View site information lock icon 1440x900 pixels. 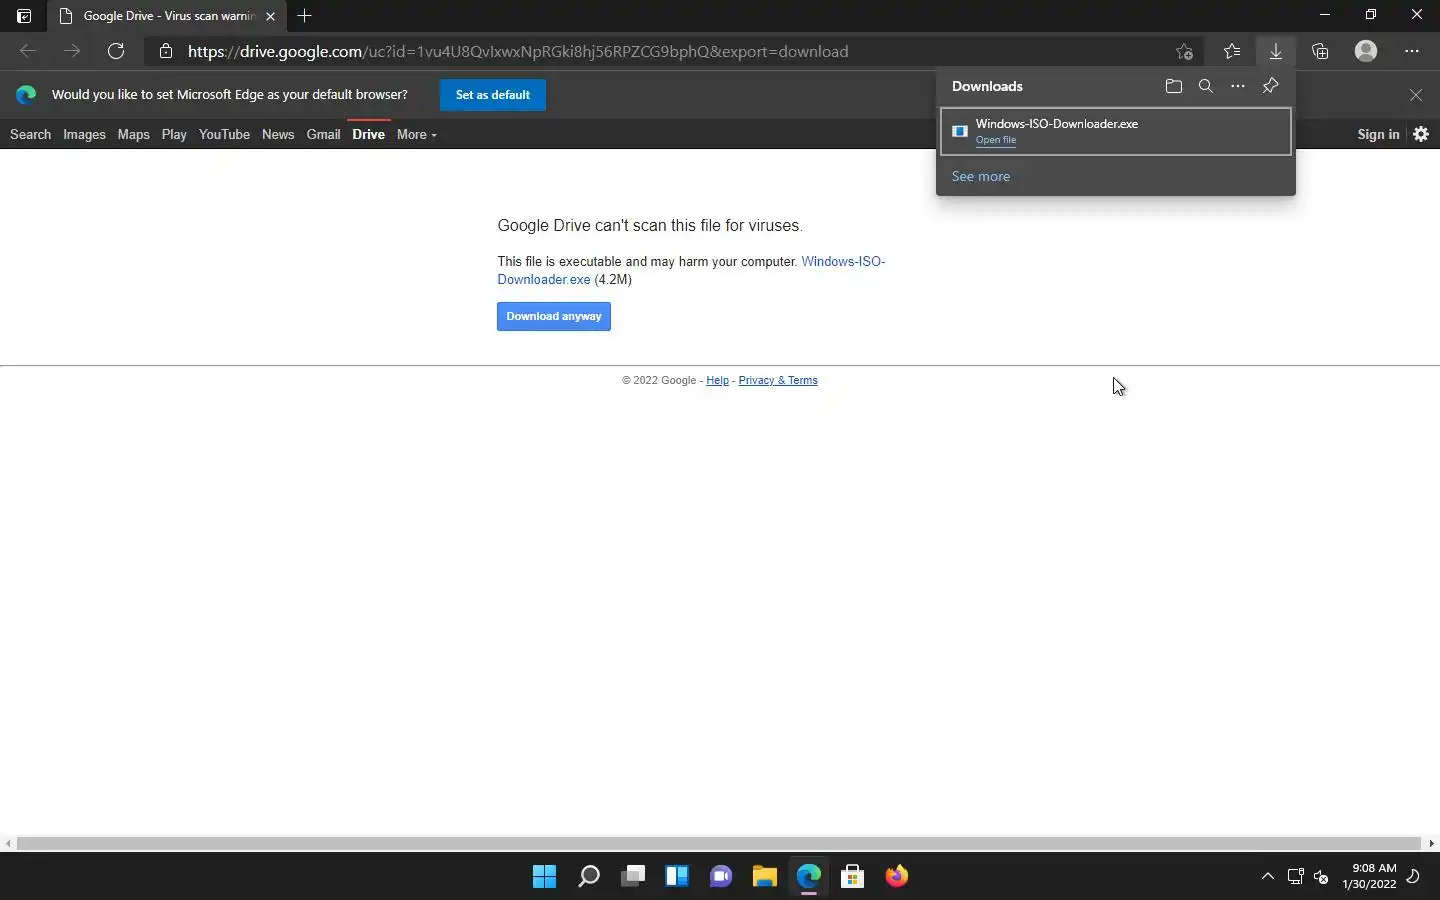(166, 51)
